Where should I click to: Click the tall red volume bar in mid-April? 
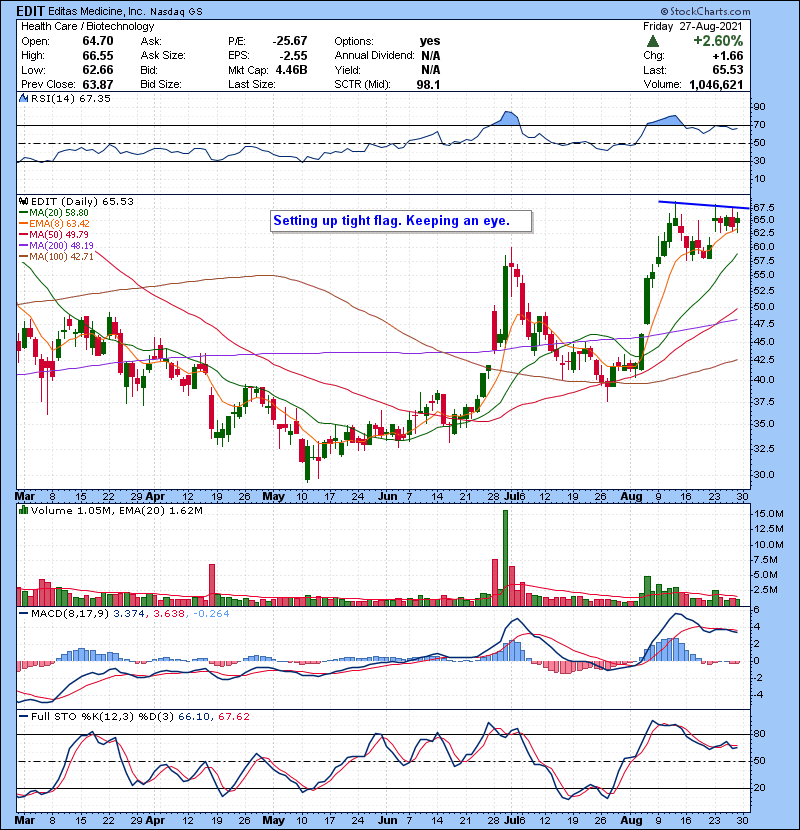tap(212, 585)
